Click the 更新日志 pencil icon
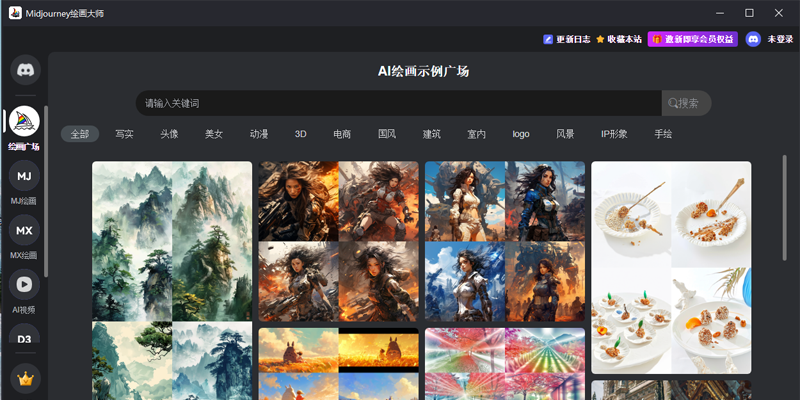 pyautogui.click(x=548, y=39)
